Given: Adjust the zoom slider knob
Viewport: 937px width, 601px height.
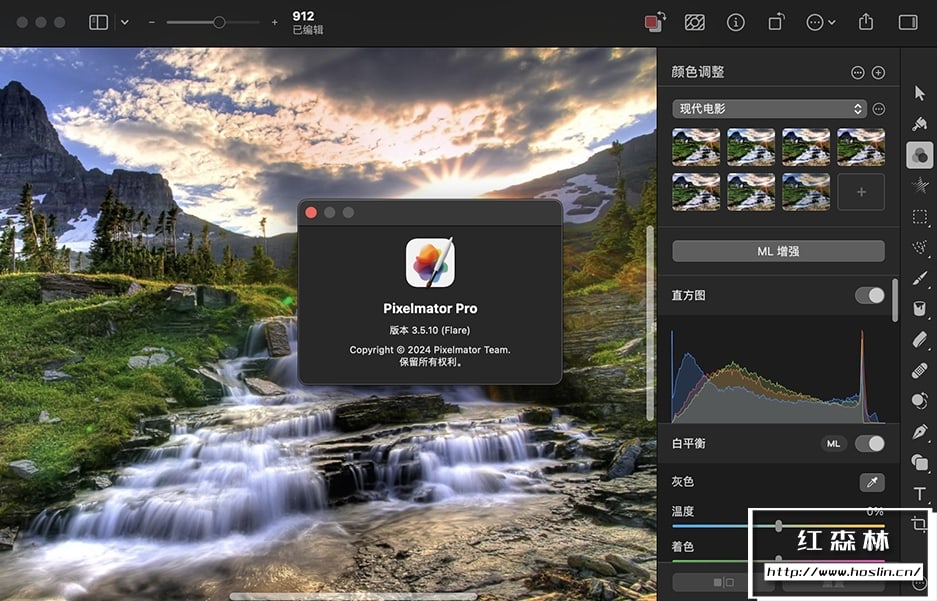Looking at the screenshot, I should 219,23.
